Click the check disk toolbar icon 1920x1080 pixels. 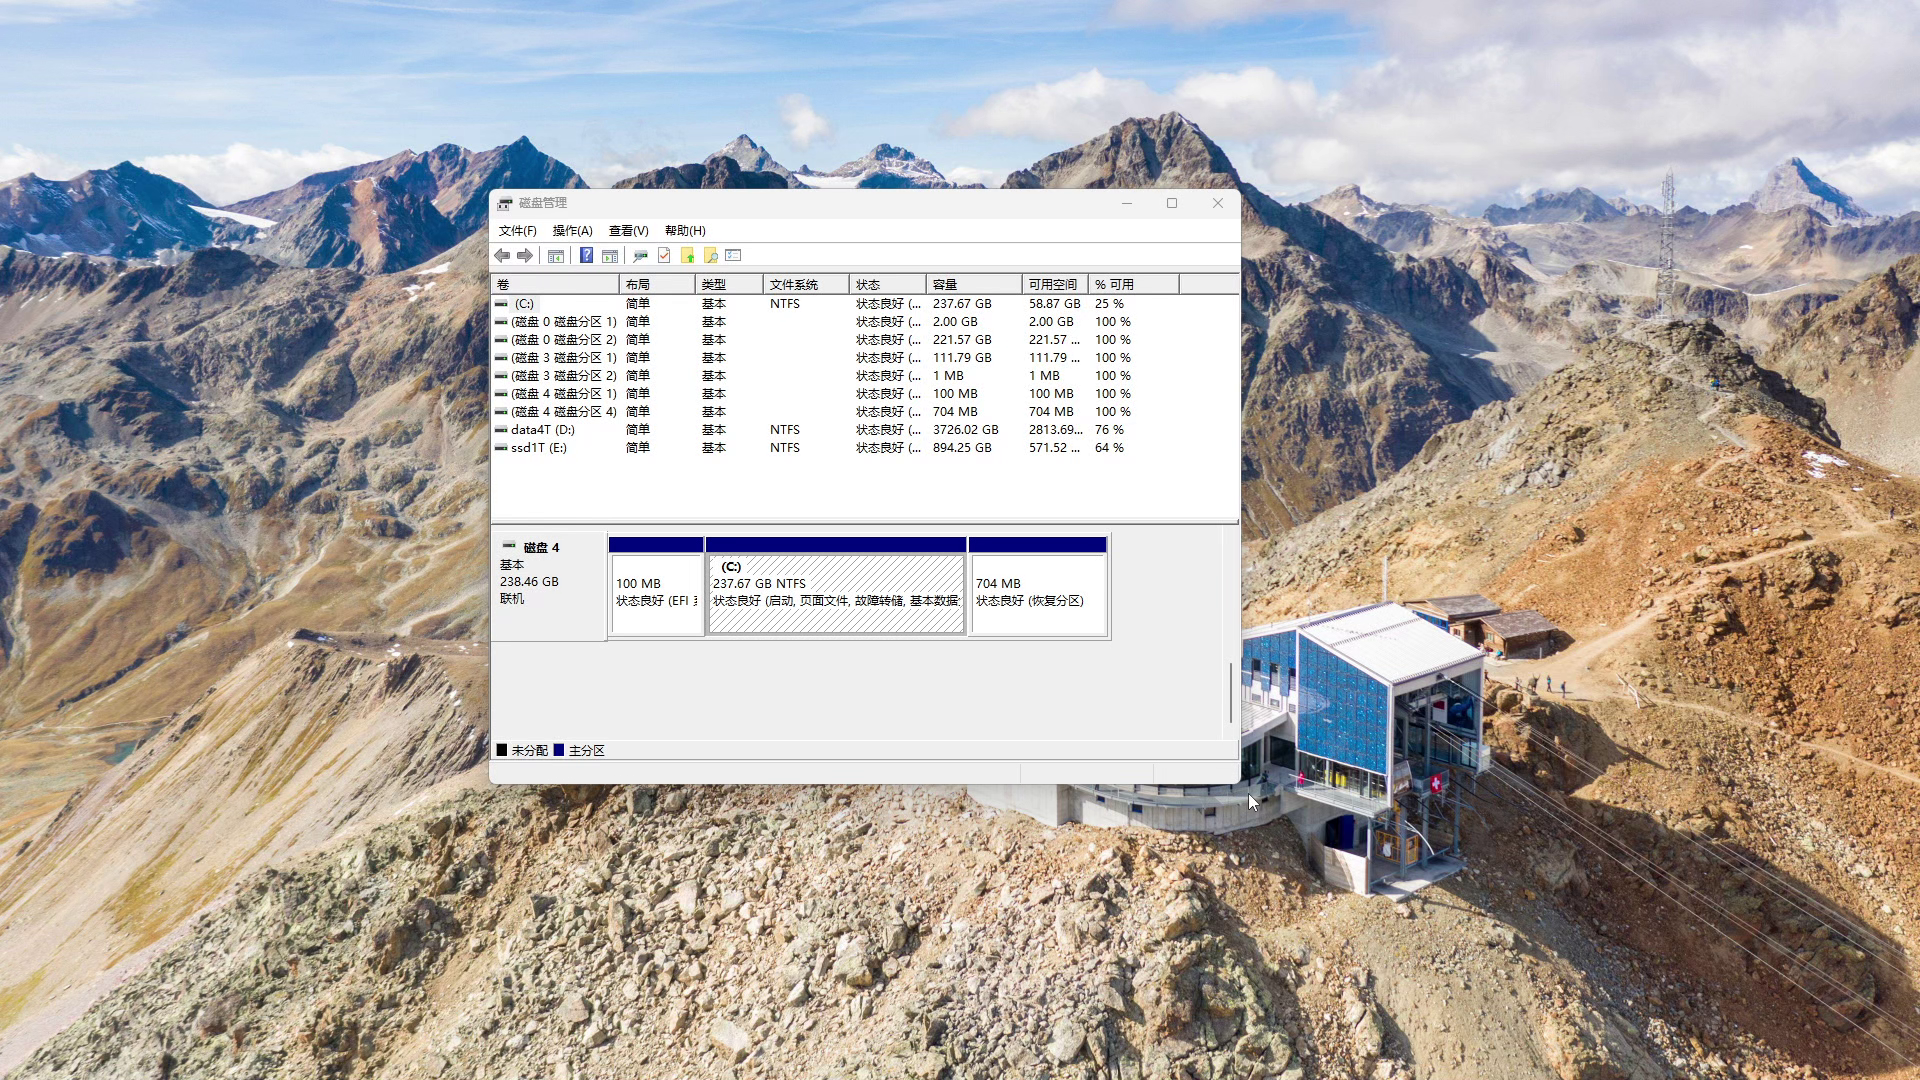click(x=663, y=255)
